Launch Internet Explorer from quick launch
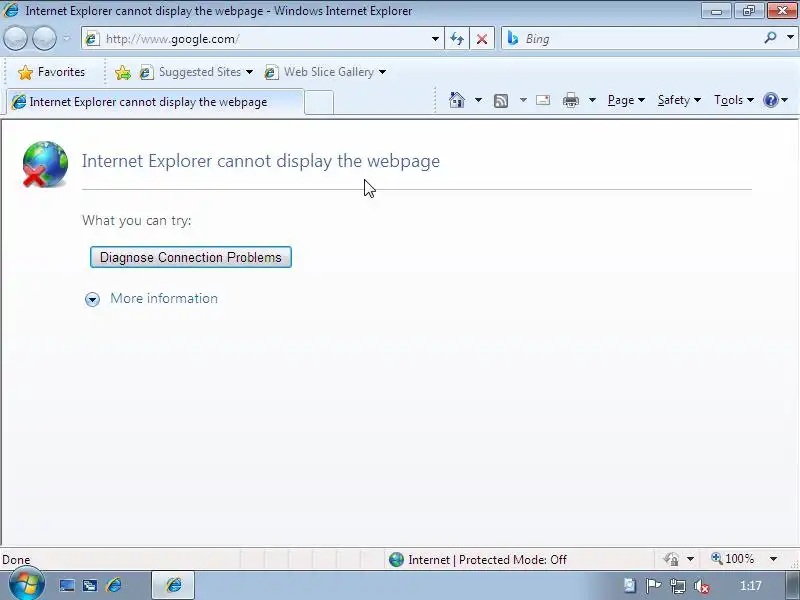The image size is (800, 600). pos(114,585)
